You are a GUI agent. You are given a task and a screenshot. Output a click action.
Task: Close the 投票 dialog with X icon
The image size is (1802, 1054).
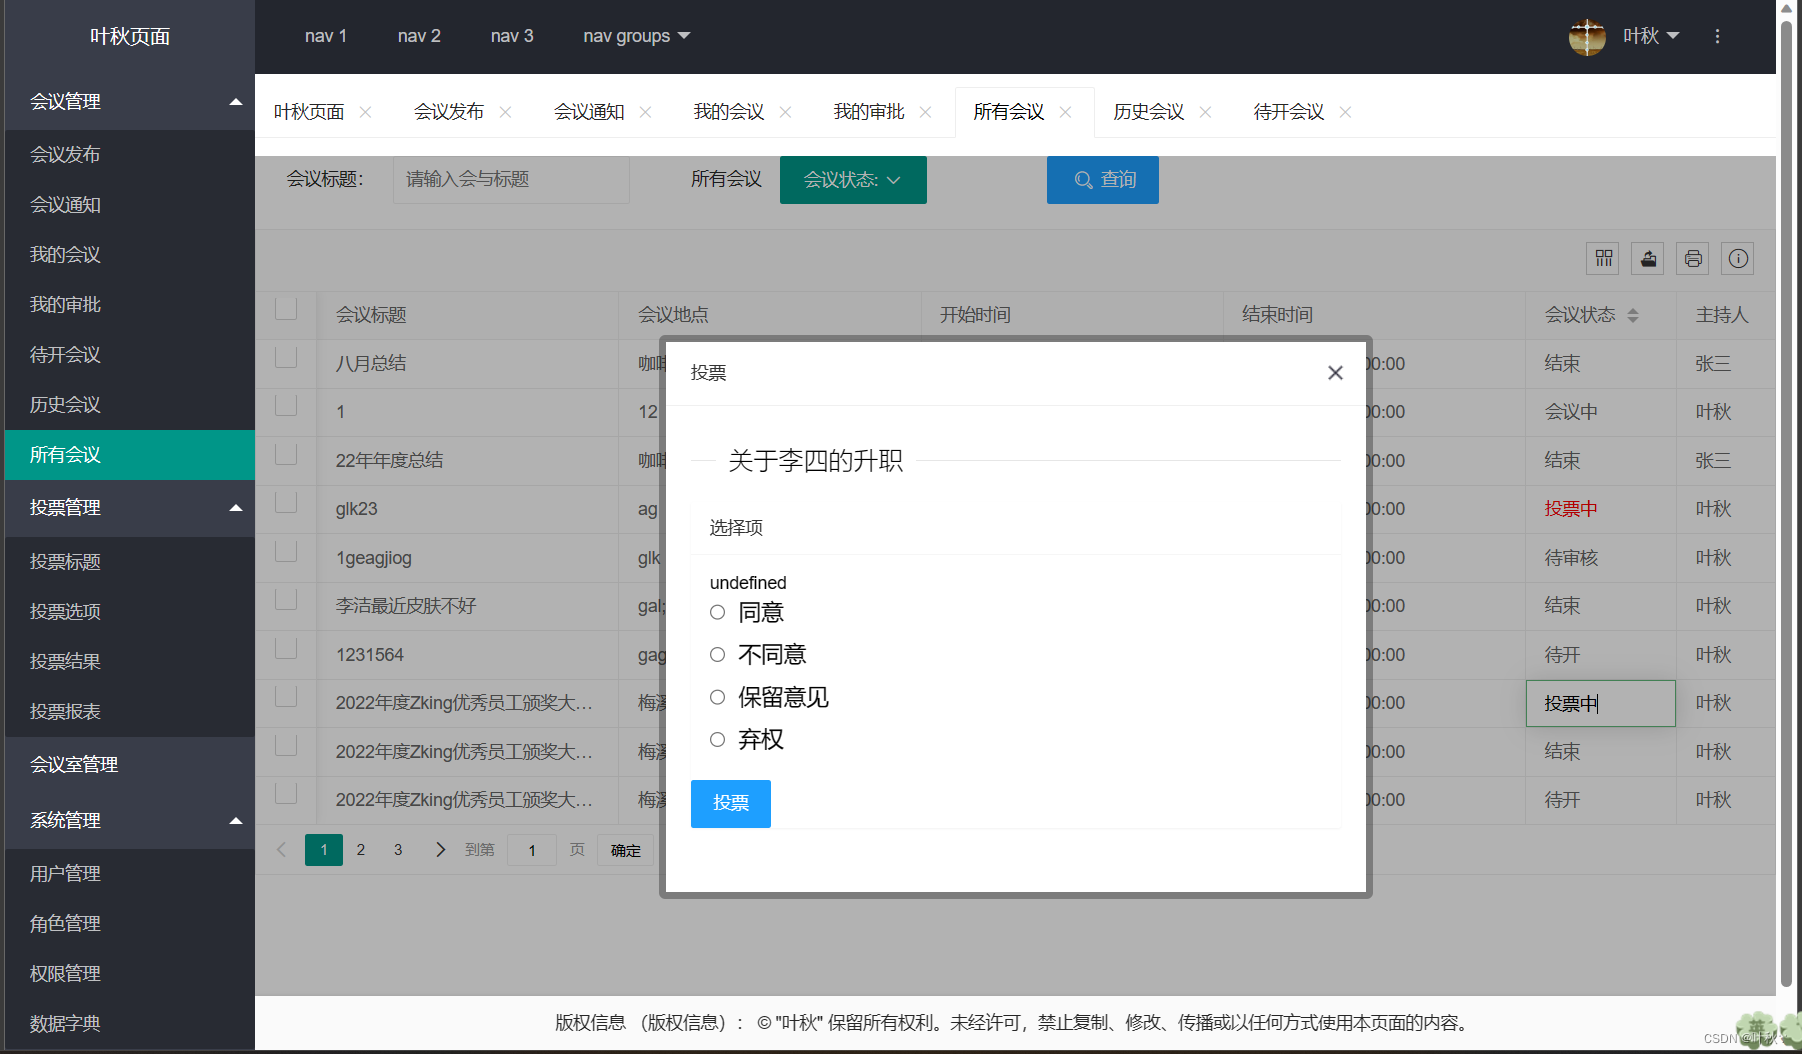[x=1335, y=373]
